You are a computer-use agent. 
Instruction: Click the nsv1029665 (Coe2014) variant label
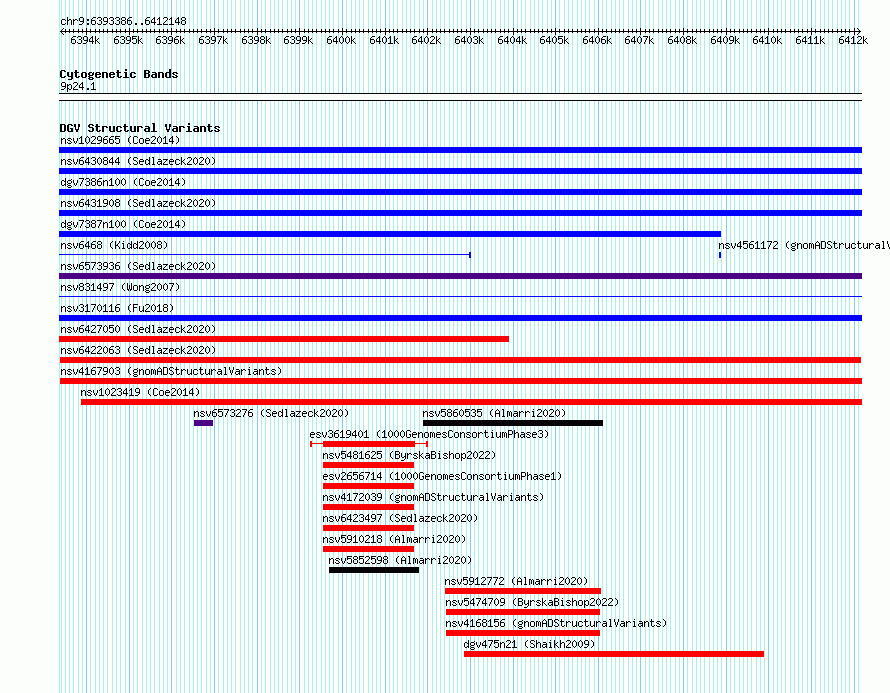pos(120,140)
